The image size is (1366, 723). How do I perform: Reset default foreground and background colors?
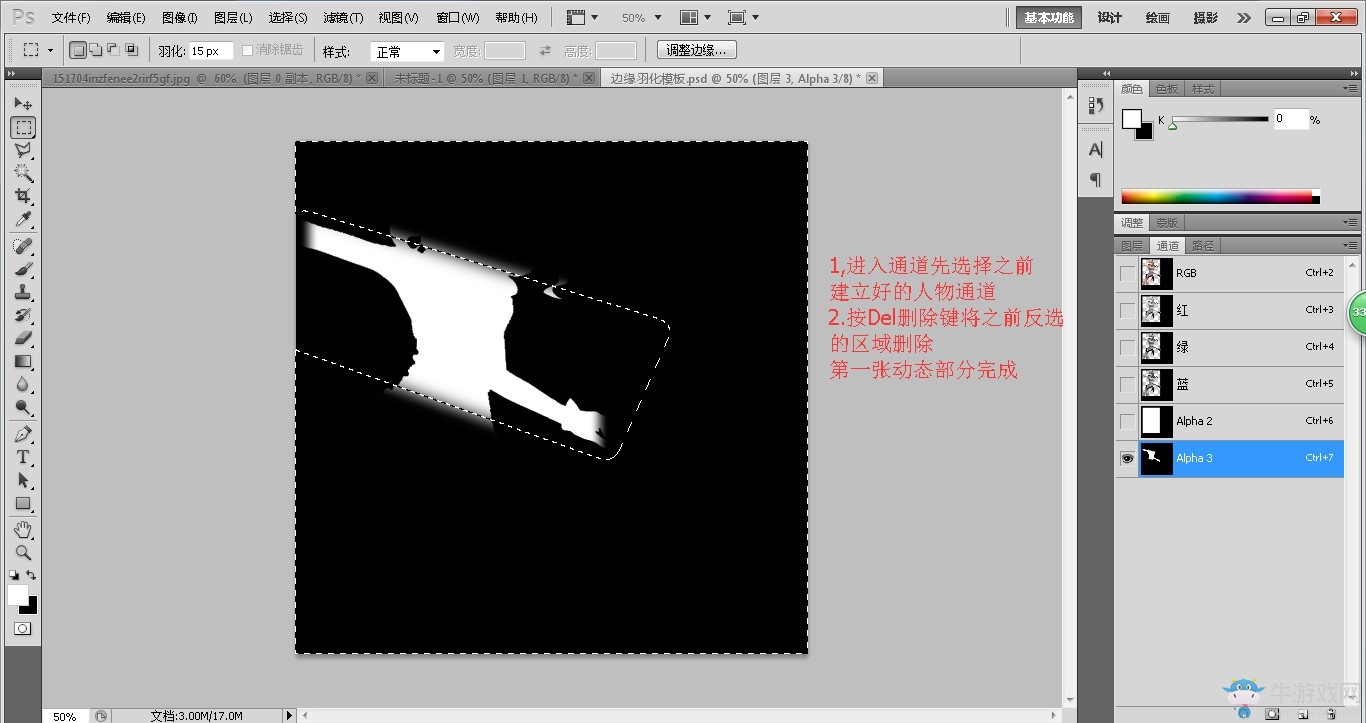point(14,575)
